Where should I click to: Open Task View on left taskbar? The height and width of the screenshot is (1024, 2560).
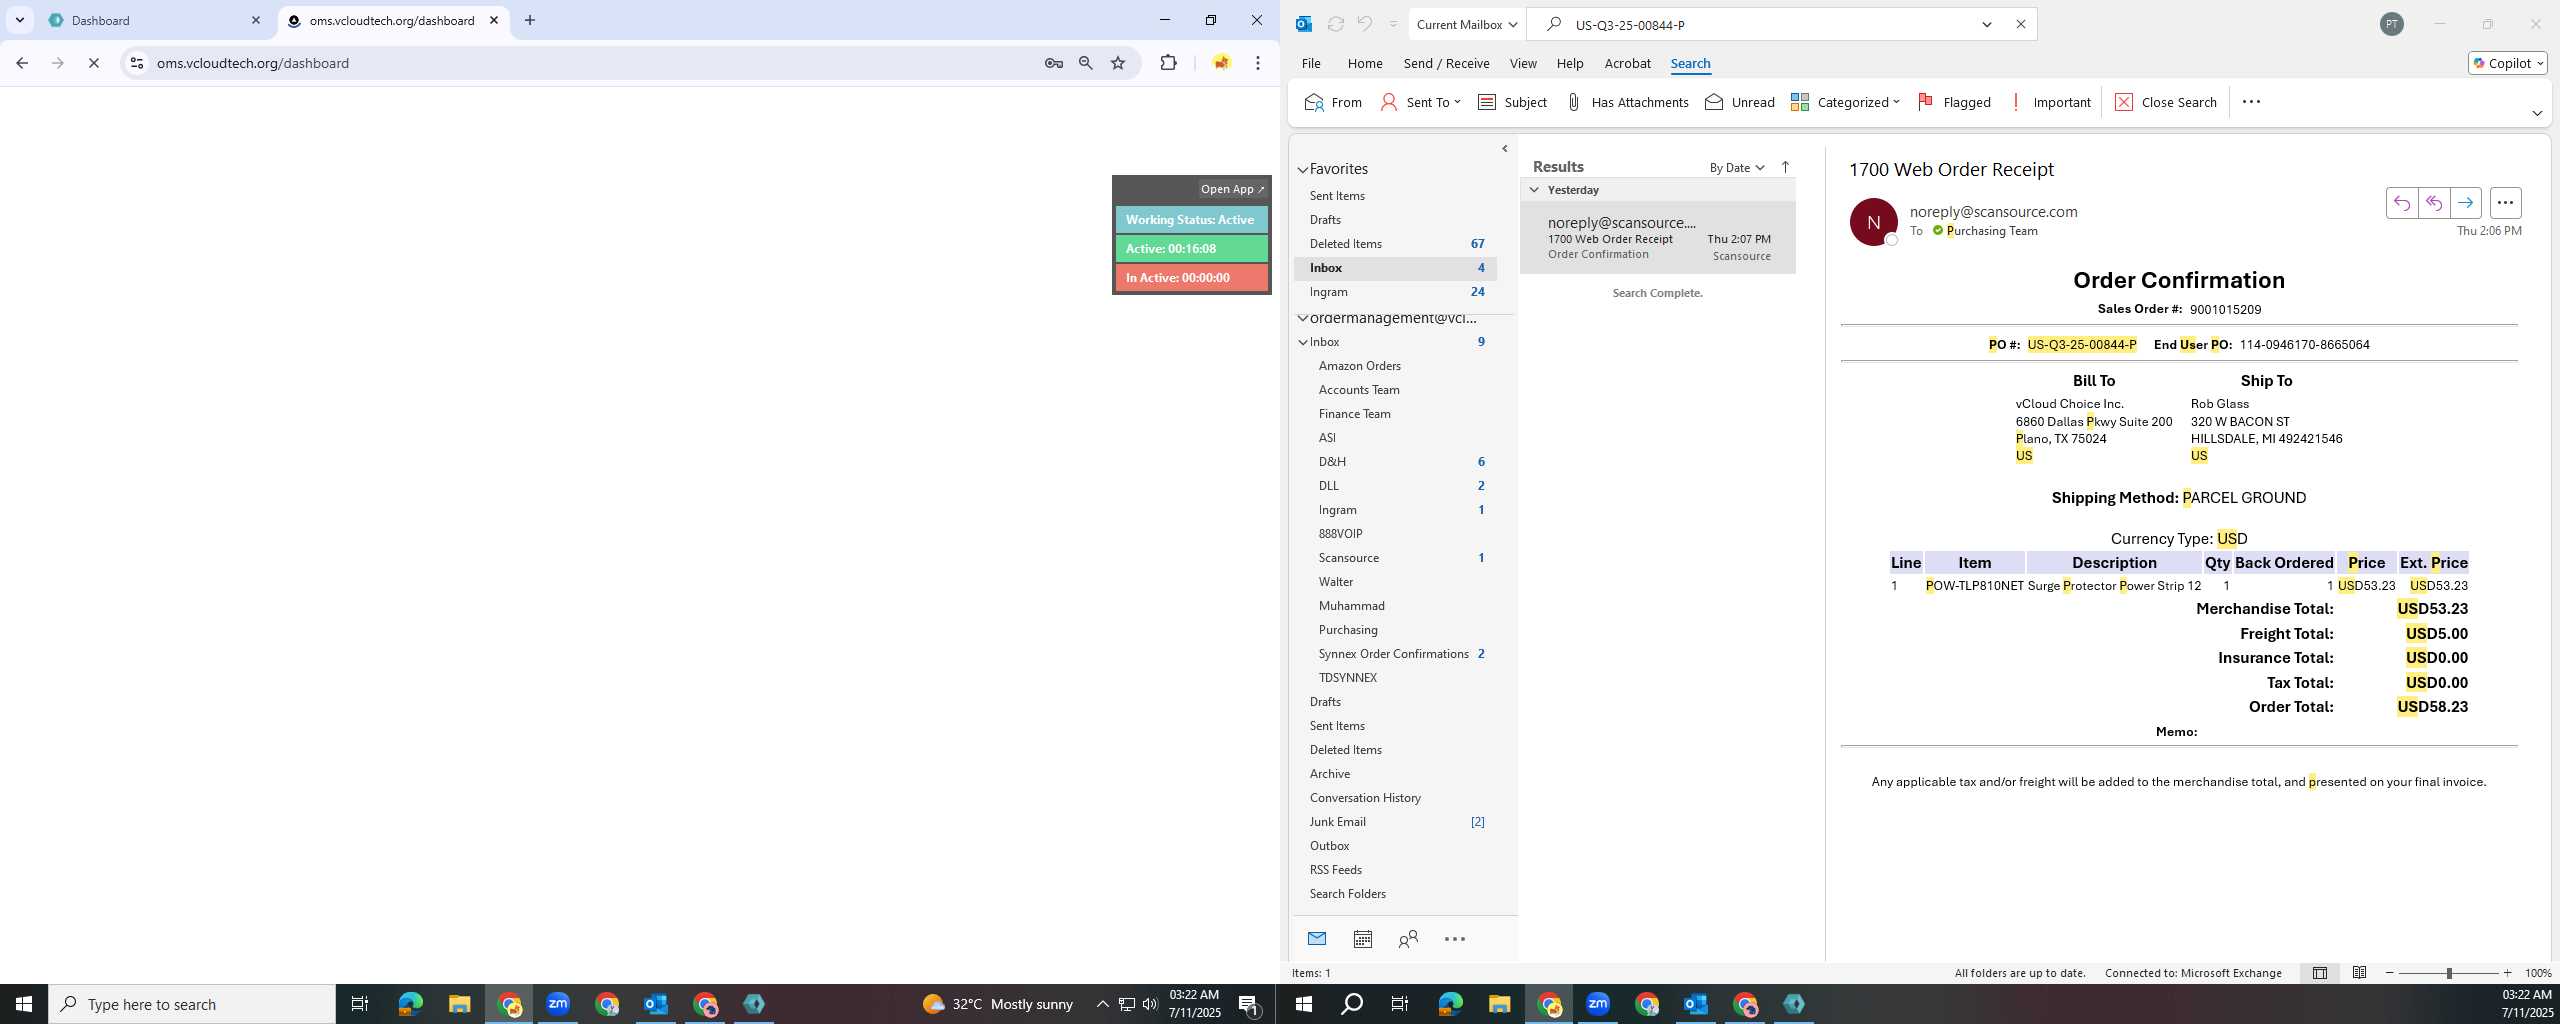359,1004
